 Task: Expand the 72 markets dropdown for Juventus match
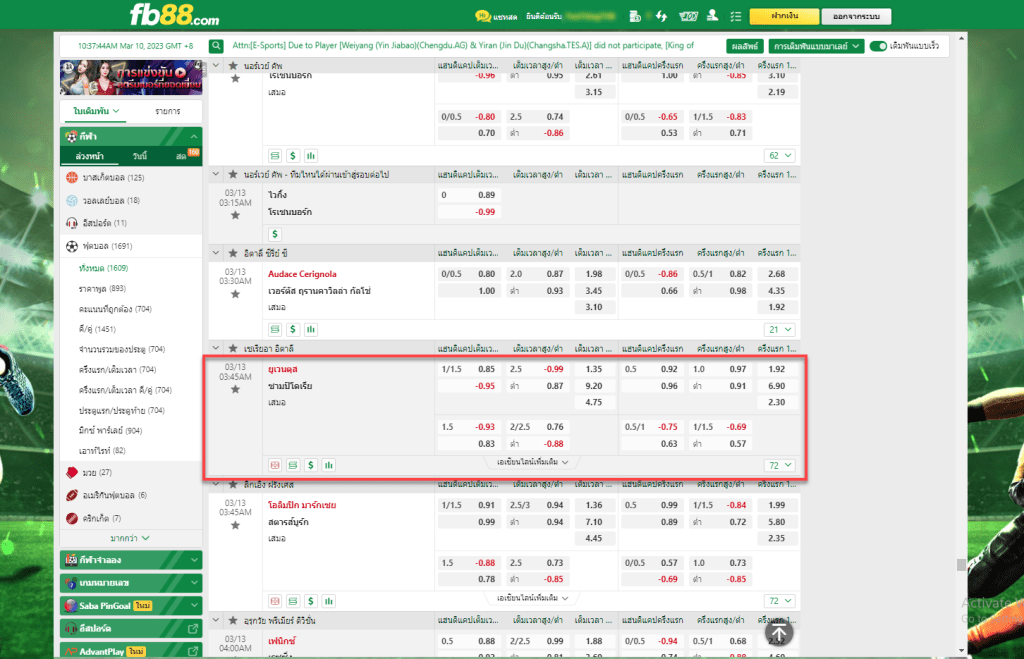[x=779, y=465]
